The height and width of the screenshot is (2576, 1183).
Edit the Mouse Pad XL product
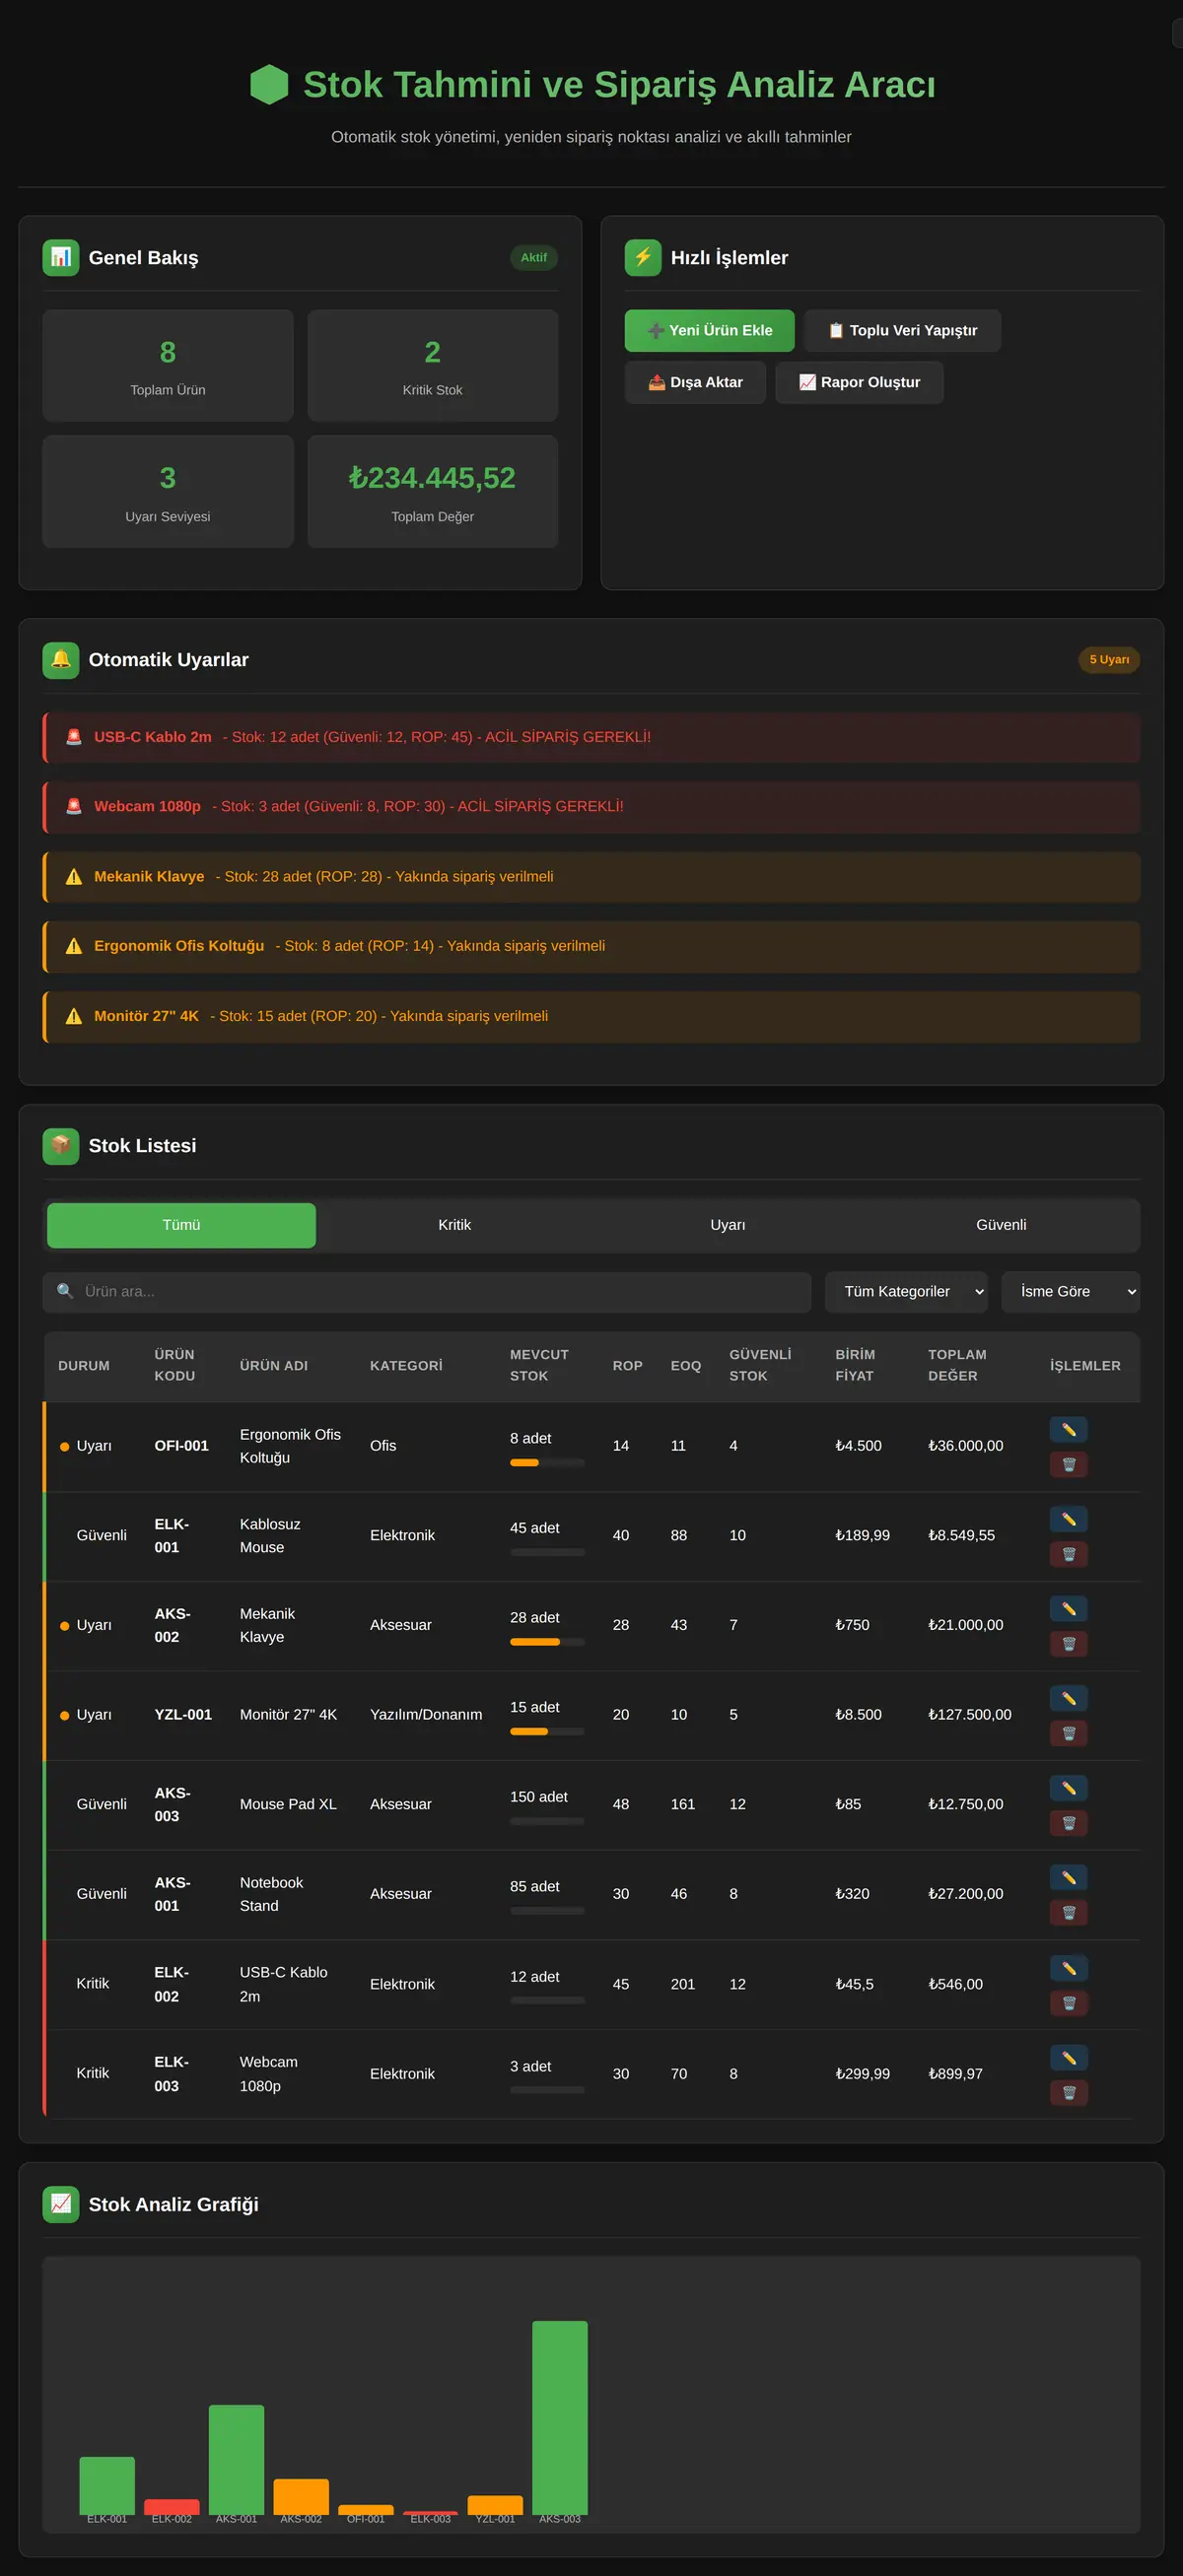coord(1068,1787)
